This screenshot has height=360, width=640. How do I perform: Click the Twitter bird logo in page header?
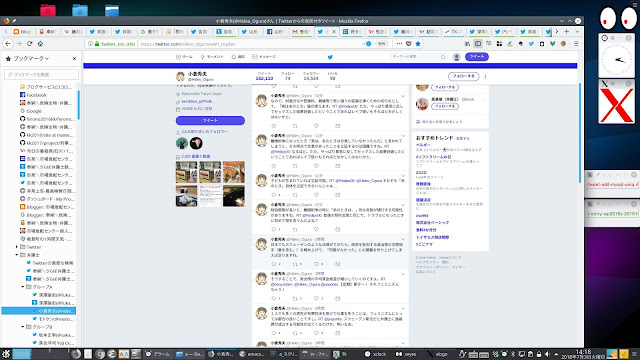(x=330, y=57)
